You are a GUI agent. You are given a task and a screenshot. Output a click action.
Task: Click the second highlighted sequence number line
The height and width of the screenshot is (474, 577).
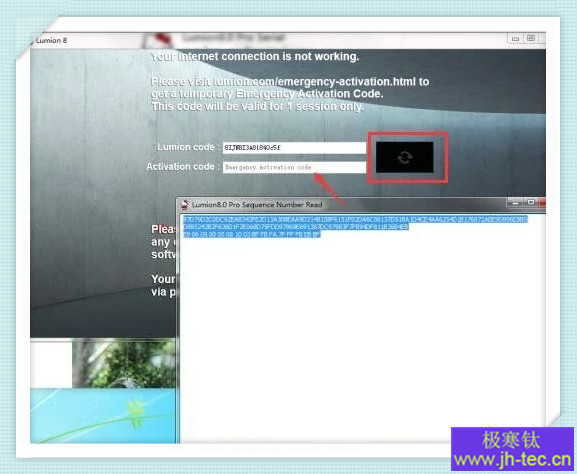point(296,227)
